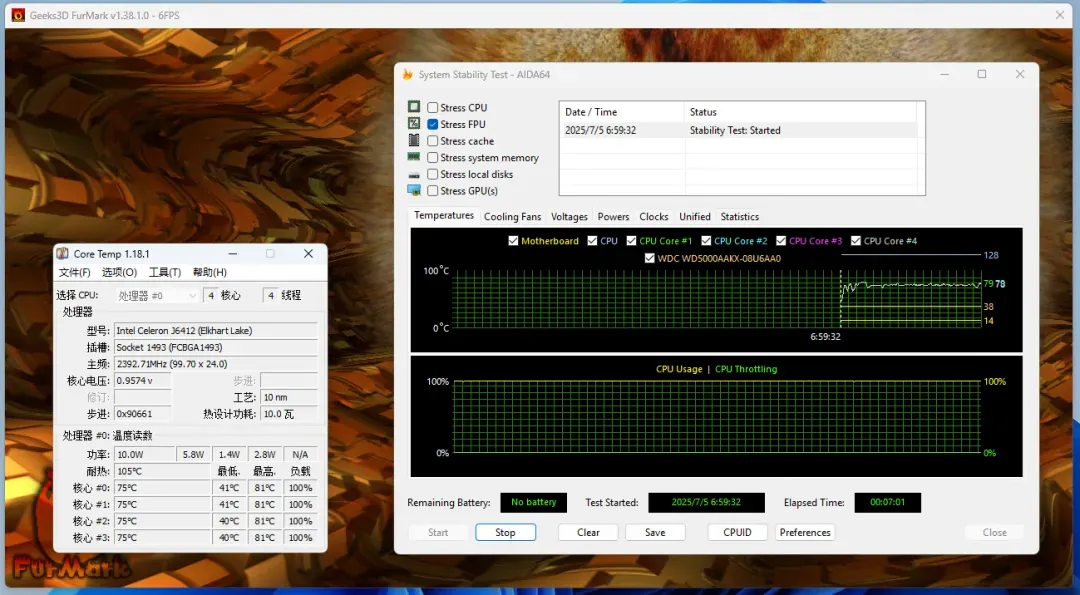Image resolution: width=1080 pixels, height=595 pixels.
Task: Click the RAM icon beside Stress system memory
Action: [414, 157]
